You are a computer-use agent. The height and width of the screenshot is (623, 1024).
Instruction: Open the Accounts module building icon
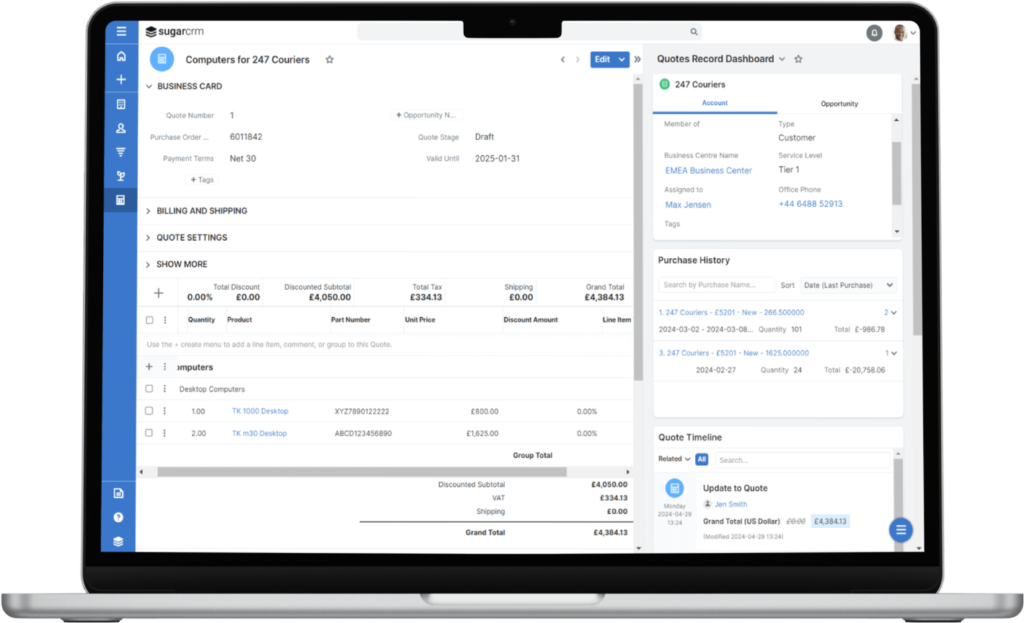tap(121, 104)
